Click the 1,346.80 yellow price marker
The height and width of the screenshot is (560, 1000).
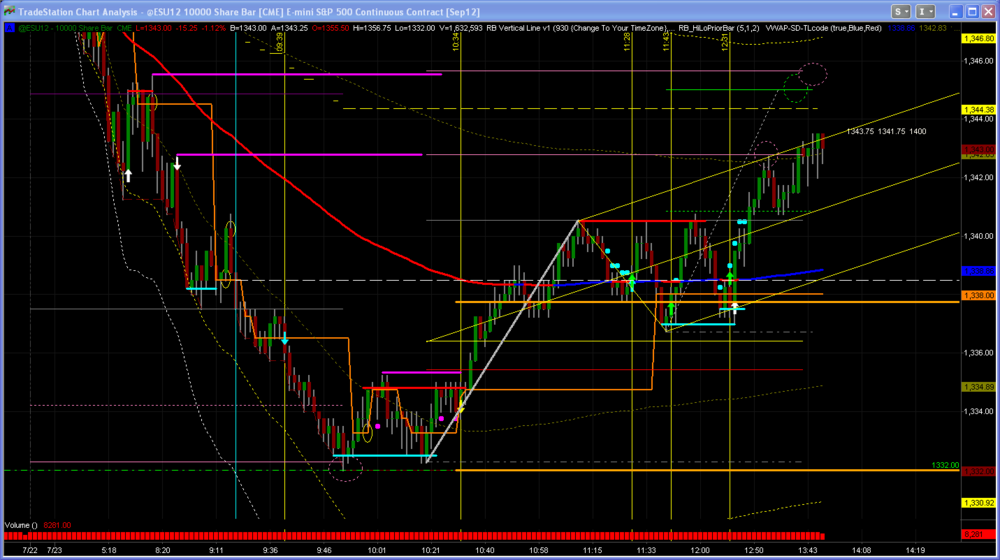pyautogui.click(x=978, y=39)
